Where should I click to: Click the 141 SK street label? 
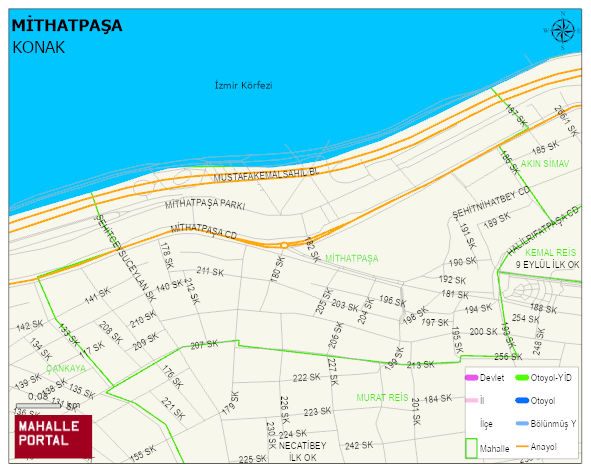pyautogui.click(x=98, y=296)
